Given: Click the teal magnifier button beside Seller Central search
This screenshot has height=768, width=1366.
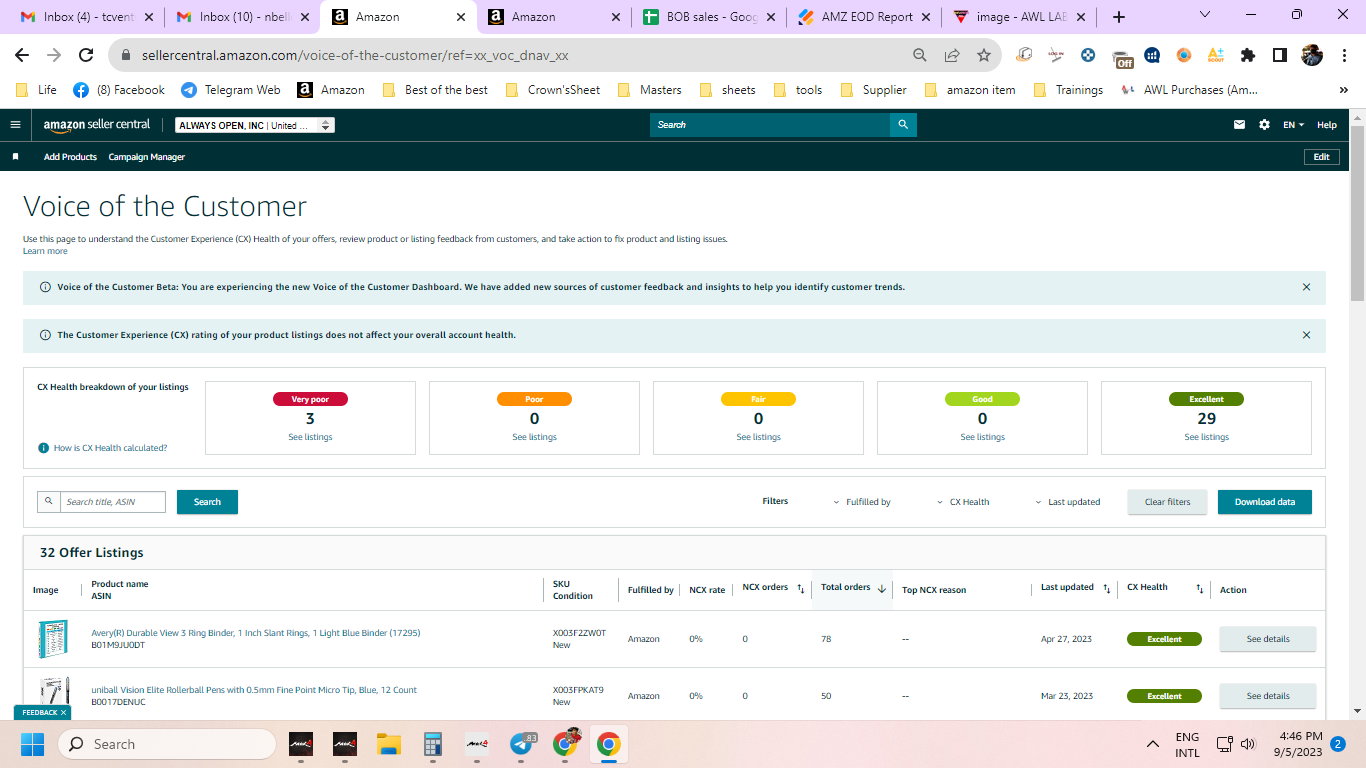Looking at the screenshot, I should [903, 125].
